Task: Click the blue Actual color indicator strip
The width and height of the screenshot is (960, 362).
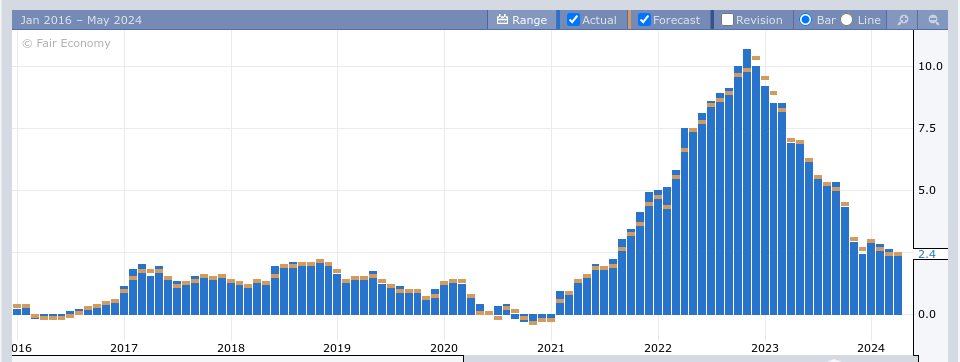Action: tap(558, 20)
